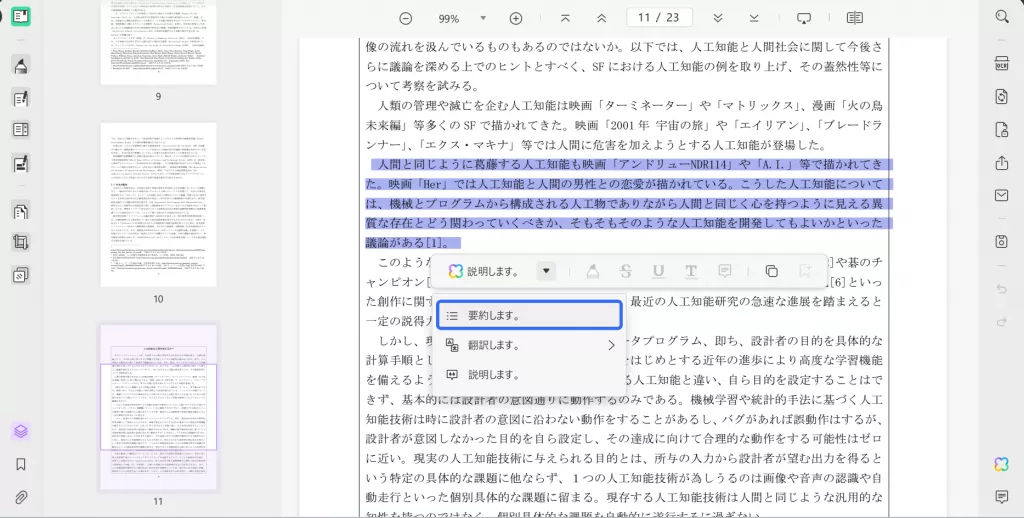Viewport: 1024px width, 518px height.
Task: Select the page 11 thumbnail
Action: pyautogui.click(x=158, y=408)
